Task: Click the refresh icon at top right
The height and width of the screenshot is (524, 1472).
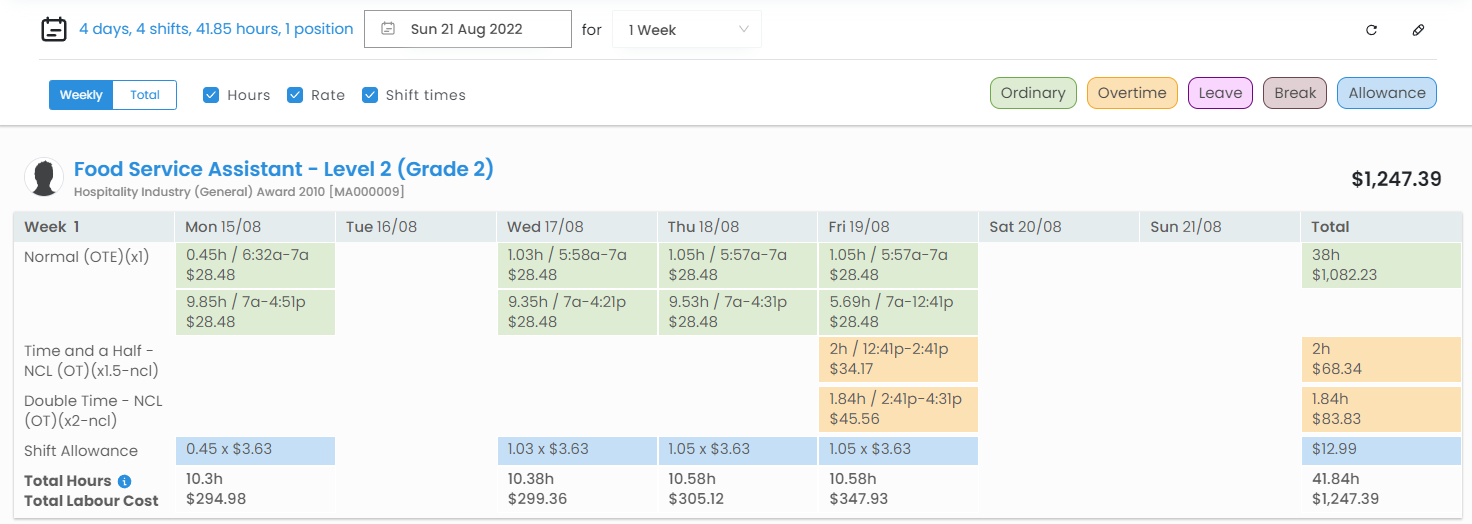Action: [x=1372, y=30]
